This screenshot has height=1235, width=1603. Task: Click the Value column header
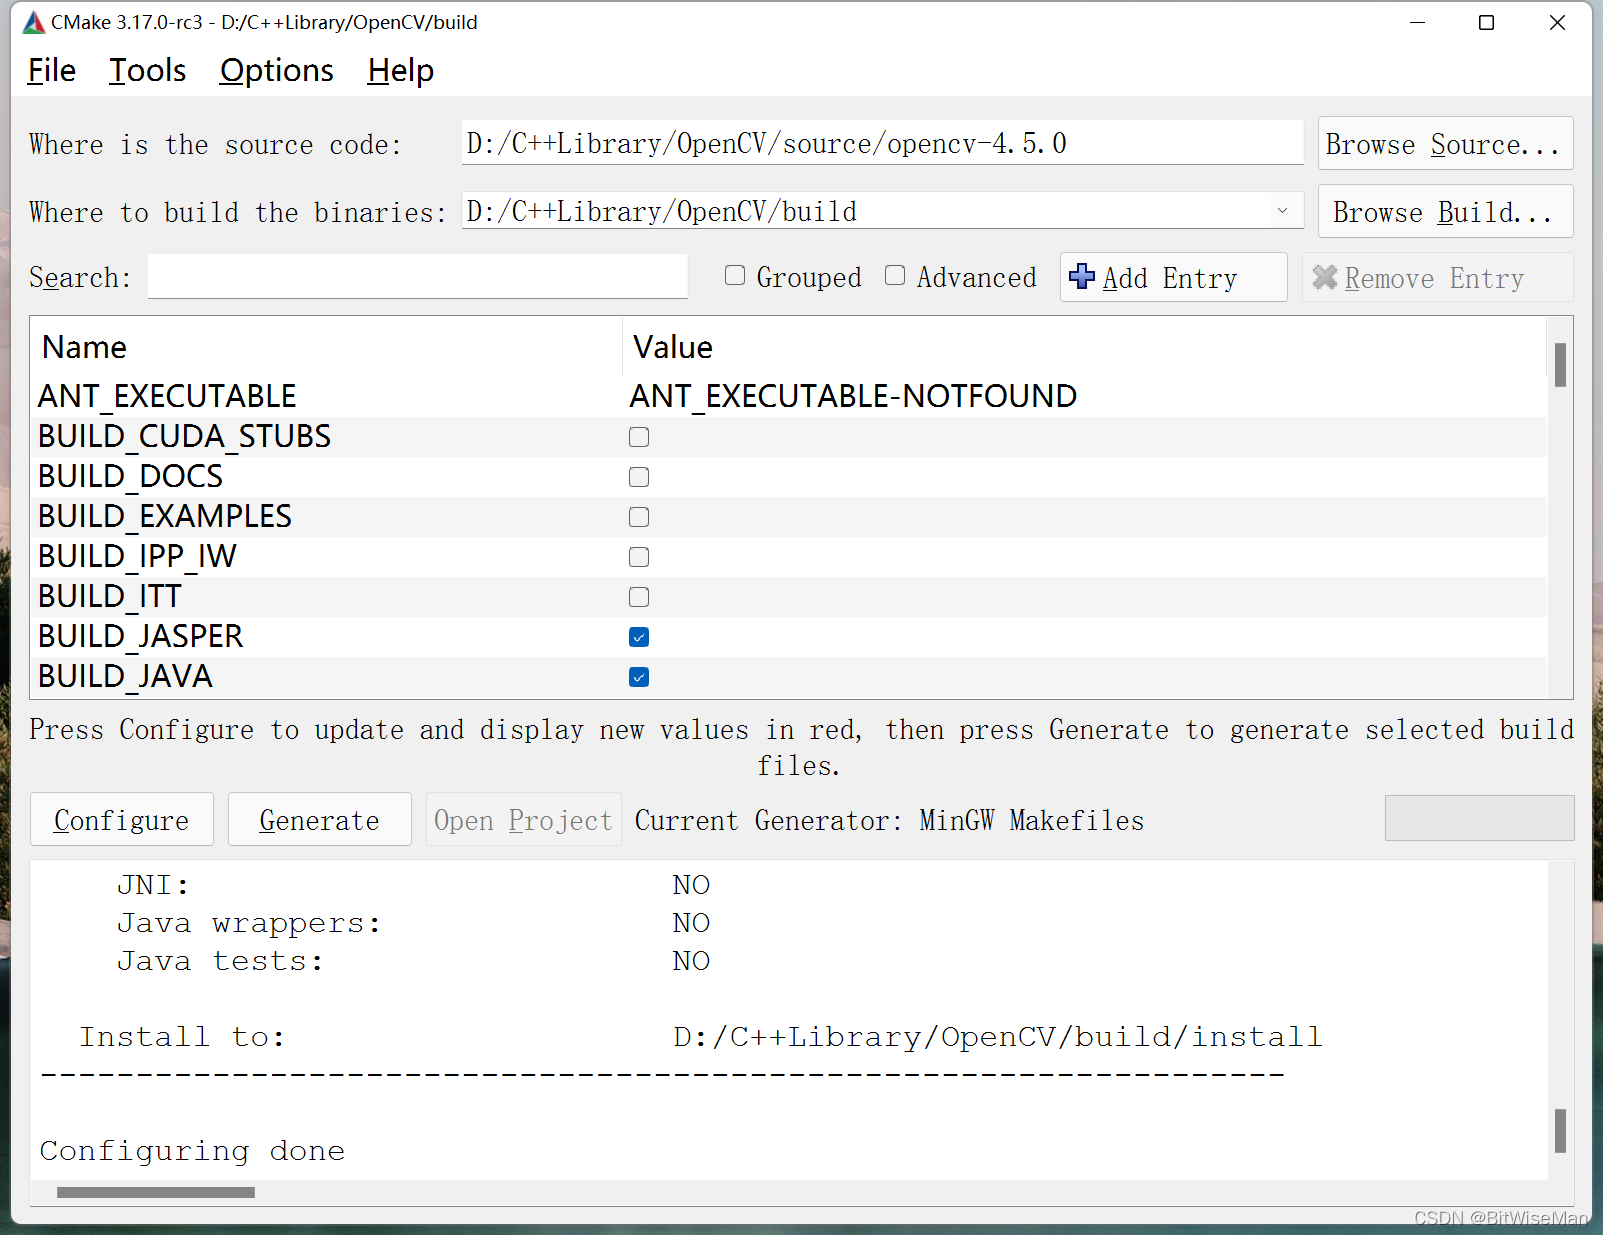coord(1085,347)
